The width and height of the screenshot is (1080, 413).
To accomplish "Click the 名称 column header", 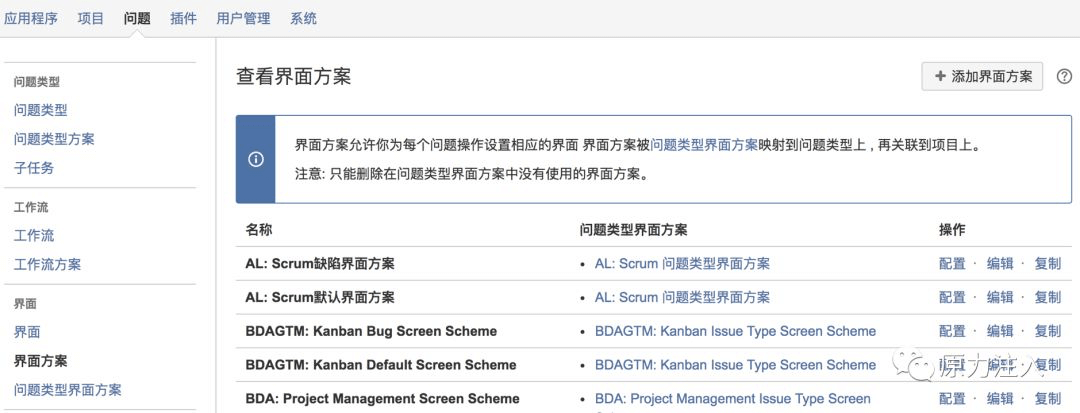I will point(259,230).
